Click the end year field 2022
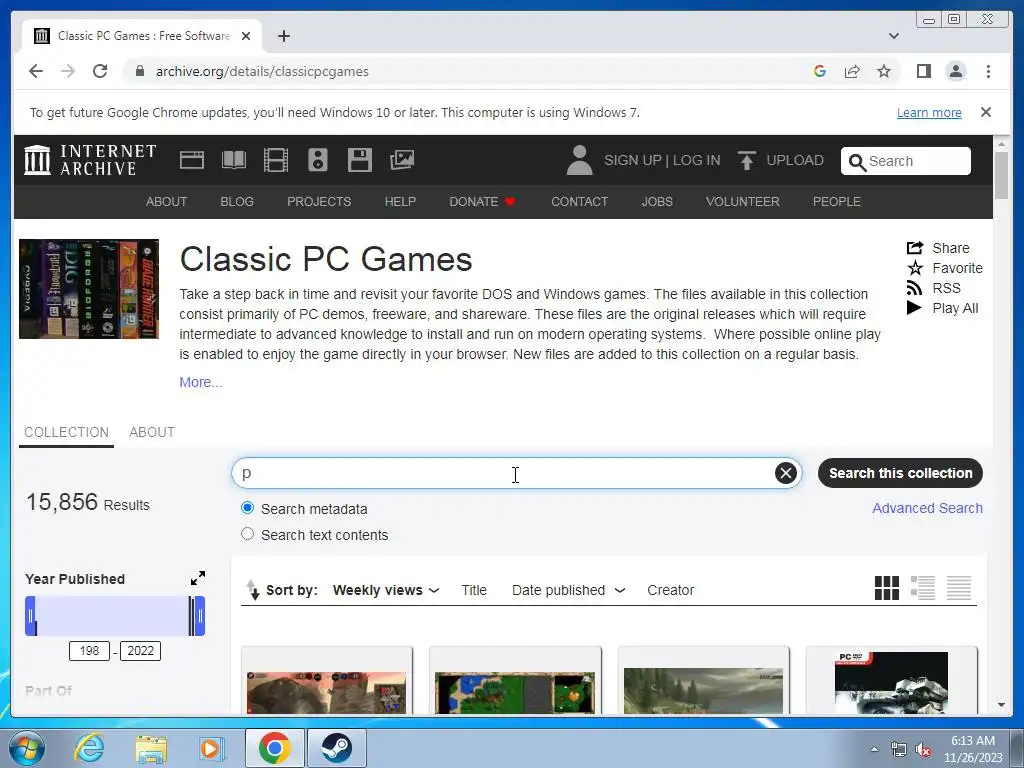 pyautogui.click(x=140, y=650)
